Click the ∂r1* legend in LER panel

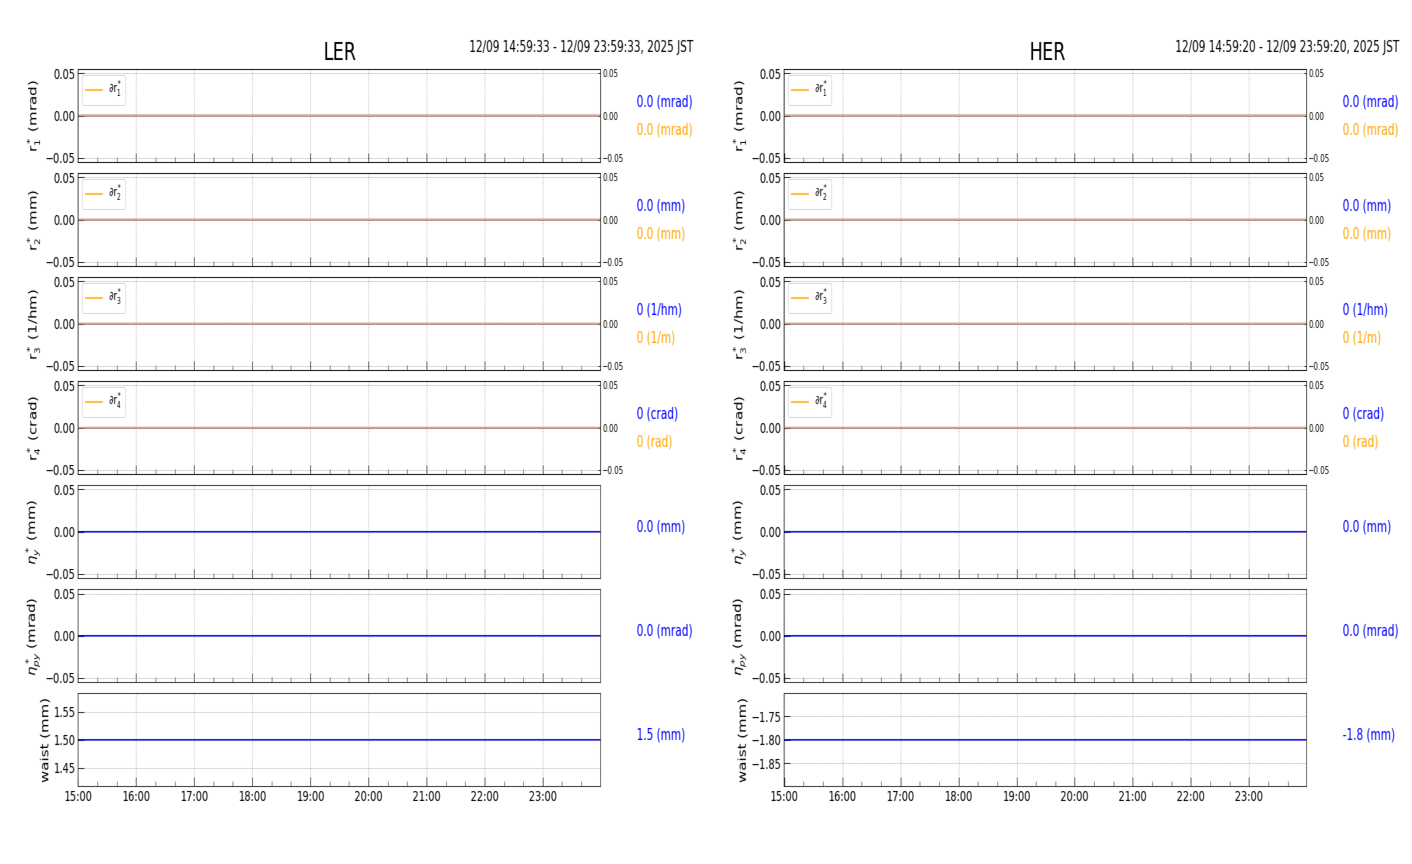[x=104, y=90]
